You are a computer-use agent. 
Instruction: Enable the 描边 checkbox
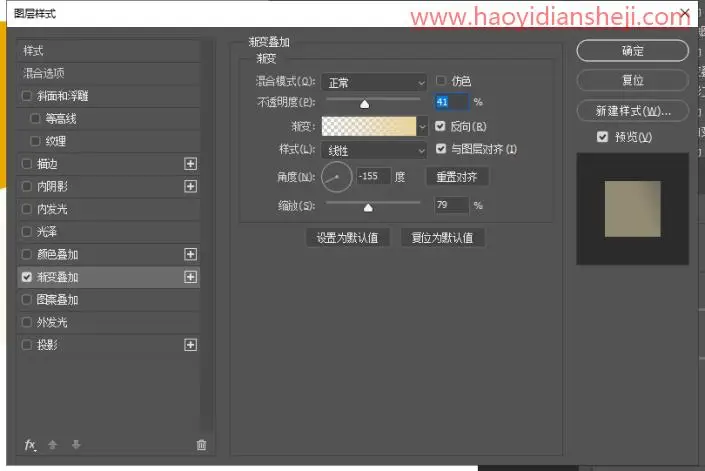pyautogui.click(x=27, y=164)
